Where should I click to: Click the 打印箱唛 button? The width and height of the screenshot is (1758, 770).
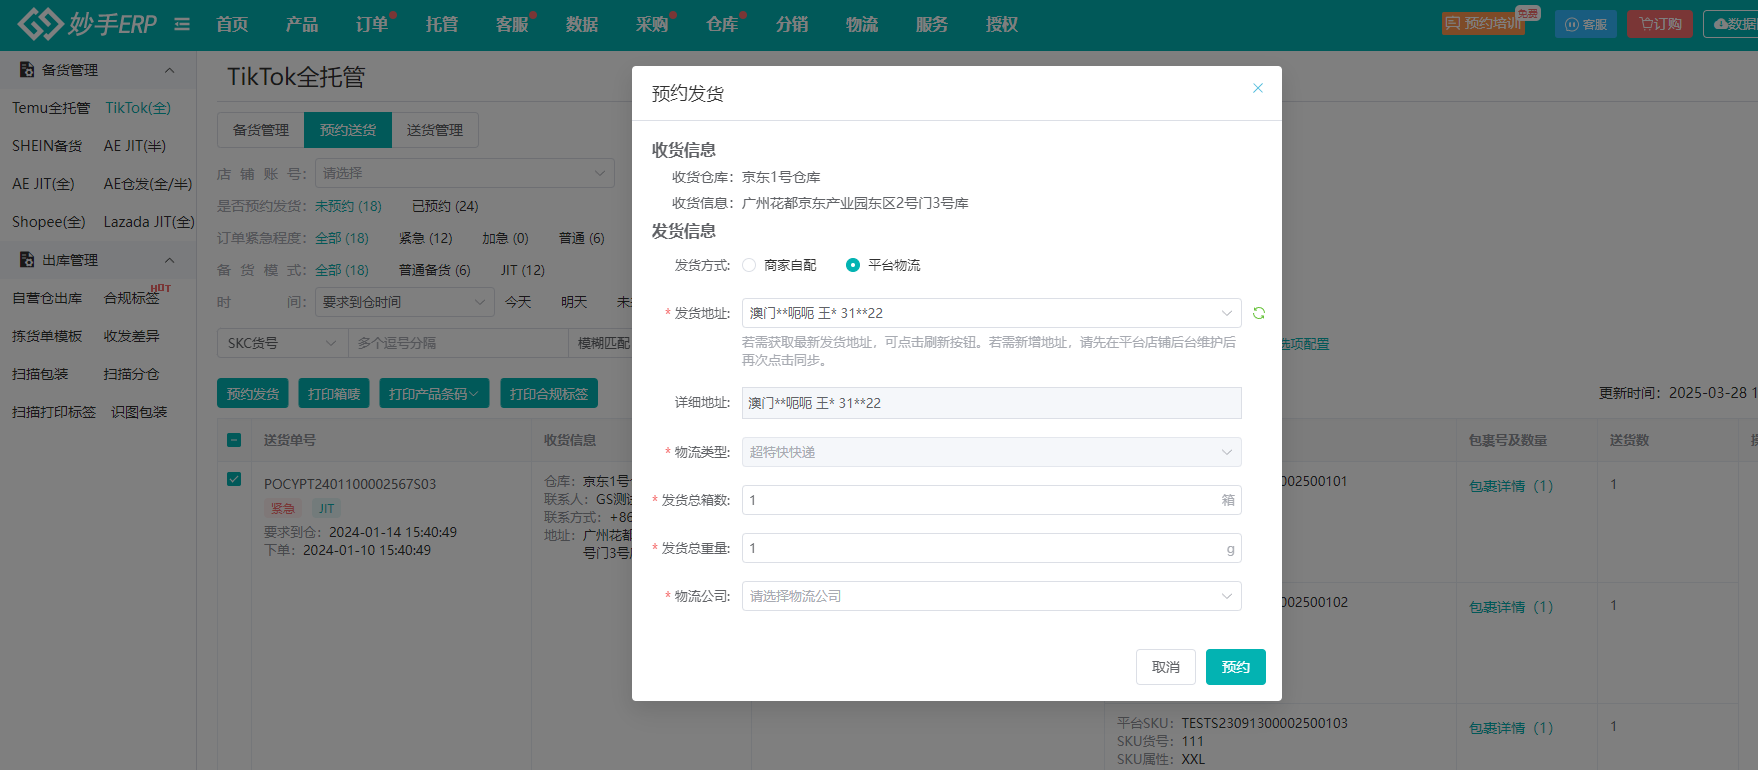coord(334,393)
